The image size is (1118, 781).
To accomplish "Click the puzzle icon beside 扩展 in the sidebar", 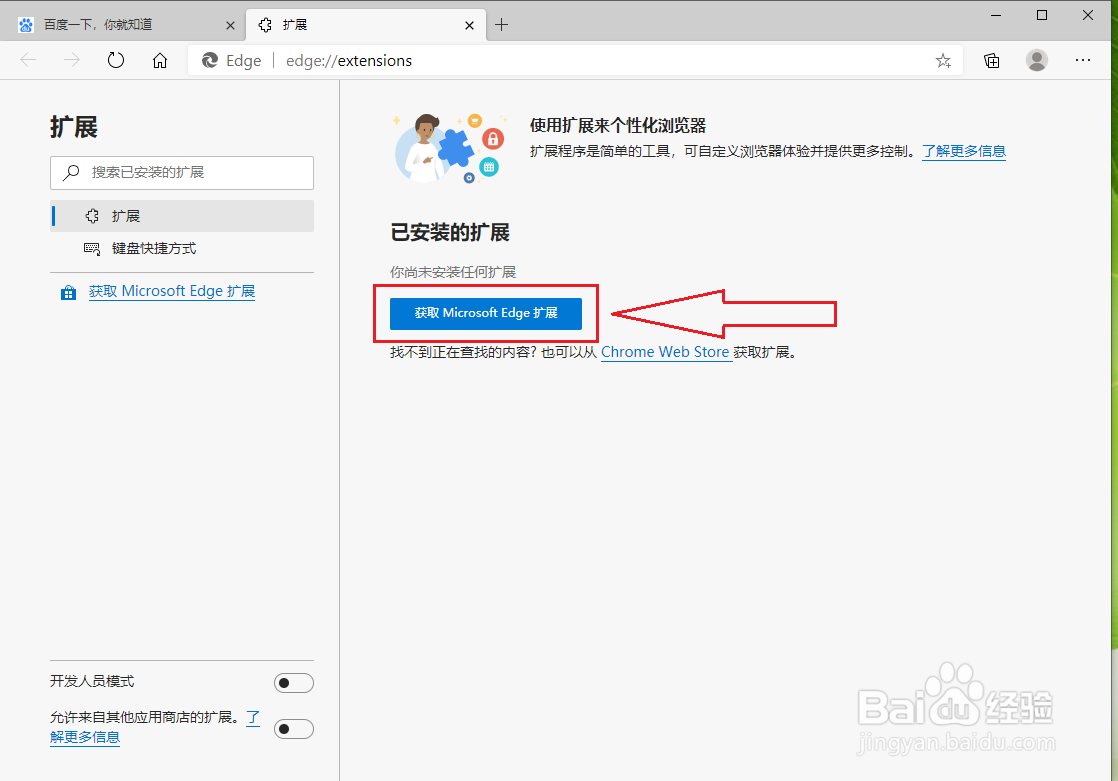I will click(x=92, y=216).
